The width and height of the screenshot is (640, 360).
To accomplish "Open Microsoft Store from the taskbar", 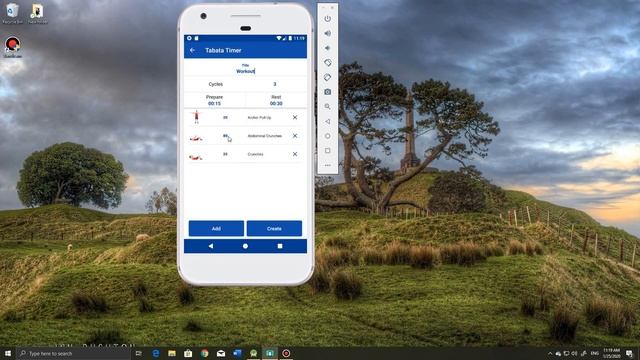I will click(188, 353).
